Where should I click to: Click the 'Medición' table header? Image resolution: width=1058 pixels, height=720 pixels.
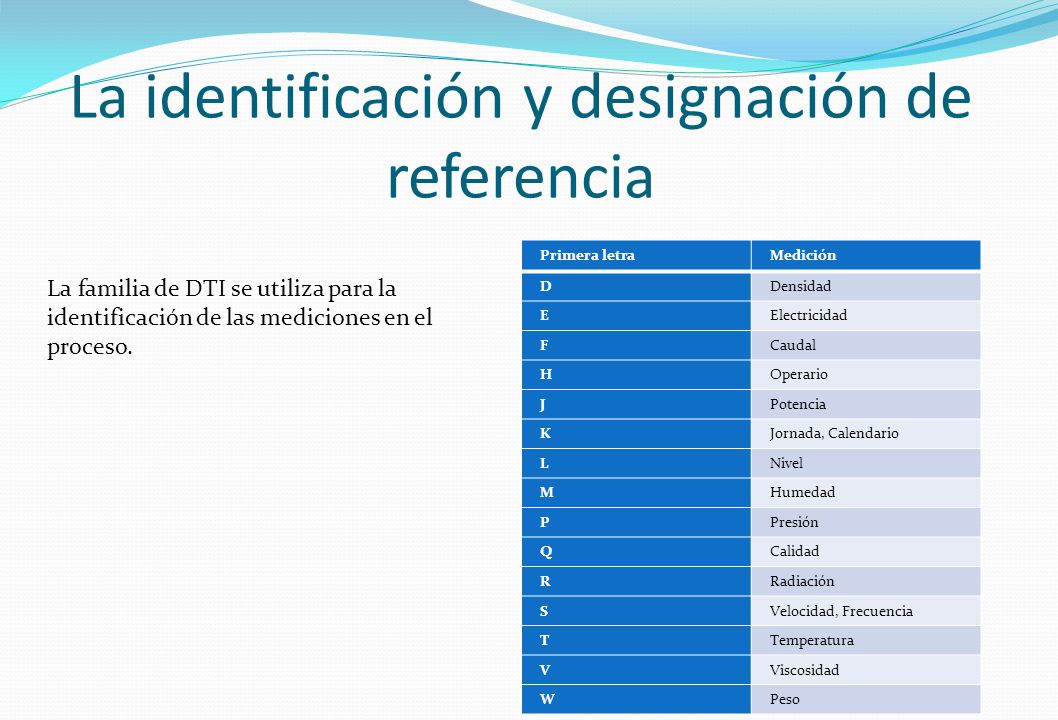tap(866, 255)
